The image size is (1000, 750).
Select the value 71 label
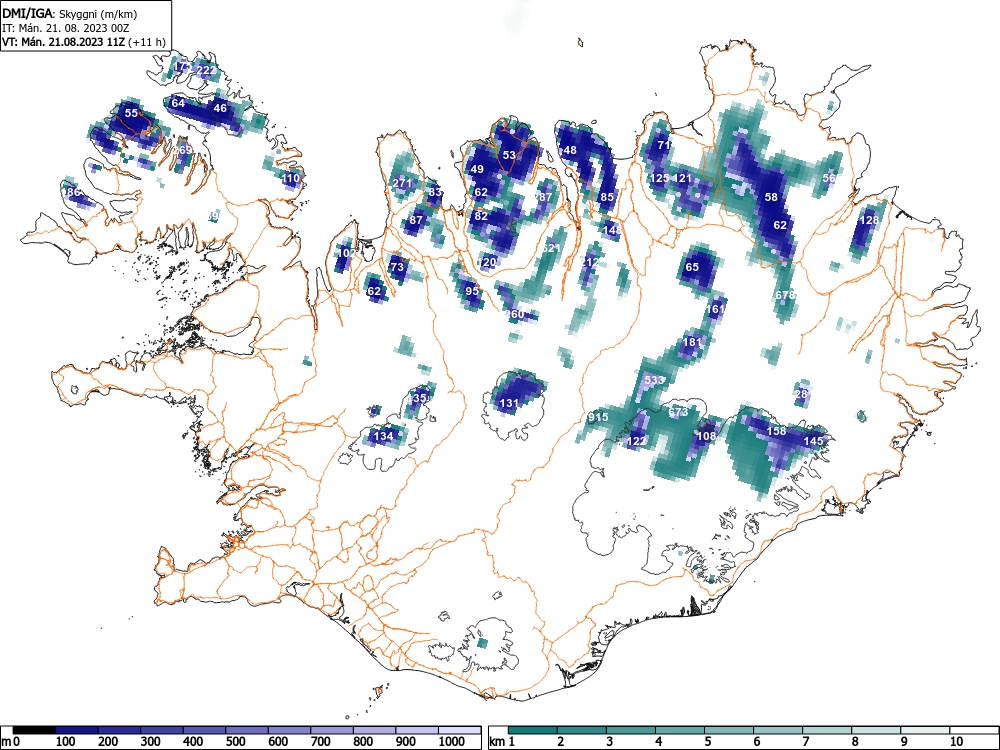(664, 145)
